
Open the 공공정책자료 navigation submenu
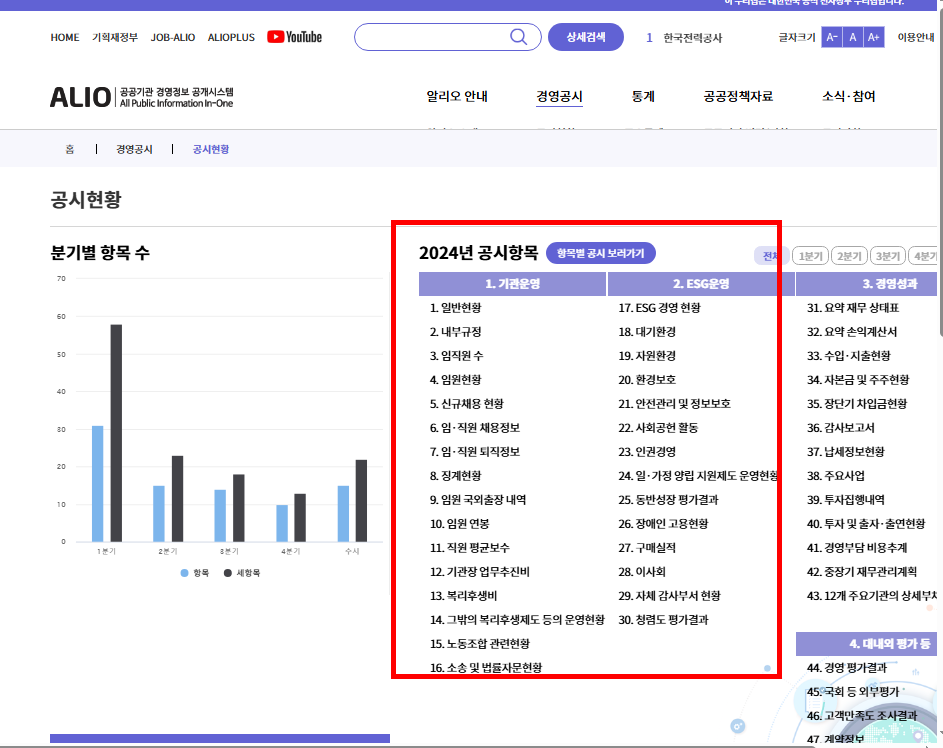pos(737,98)
